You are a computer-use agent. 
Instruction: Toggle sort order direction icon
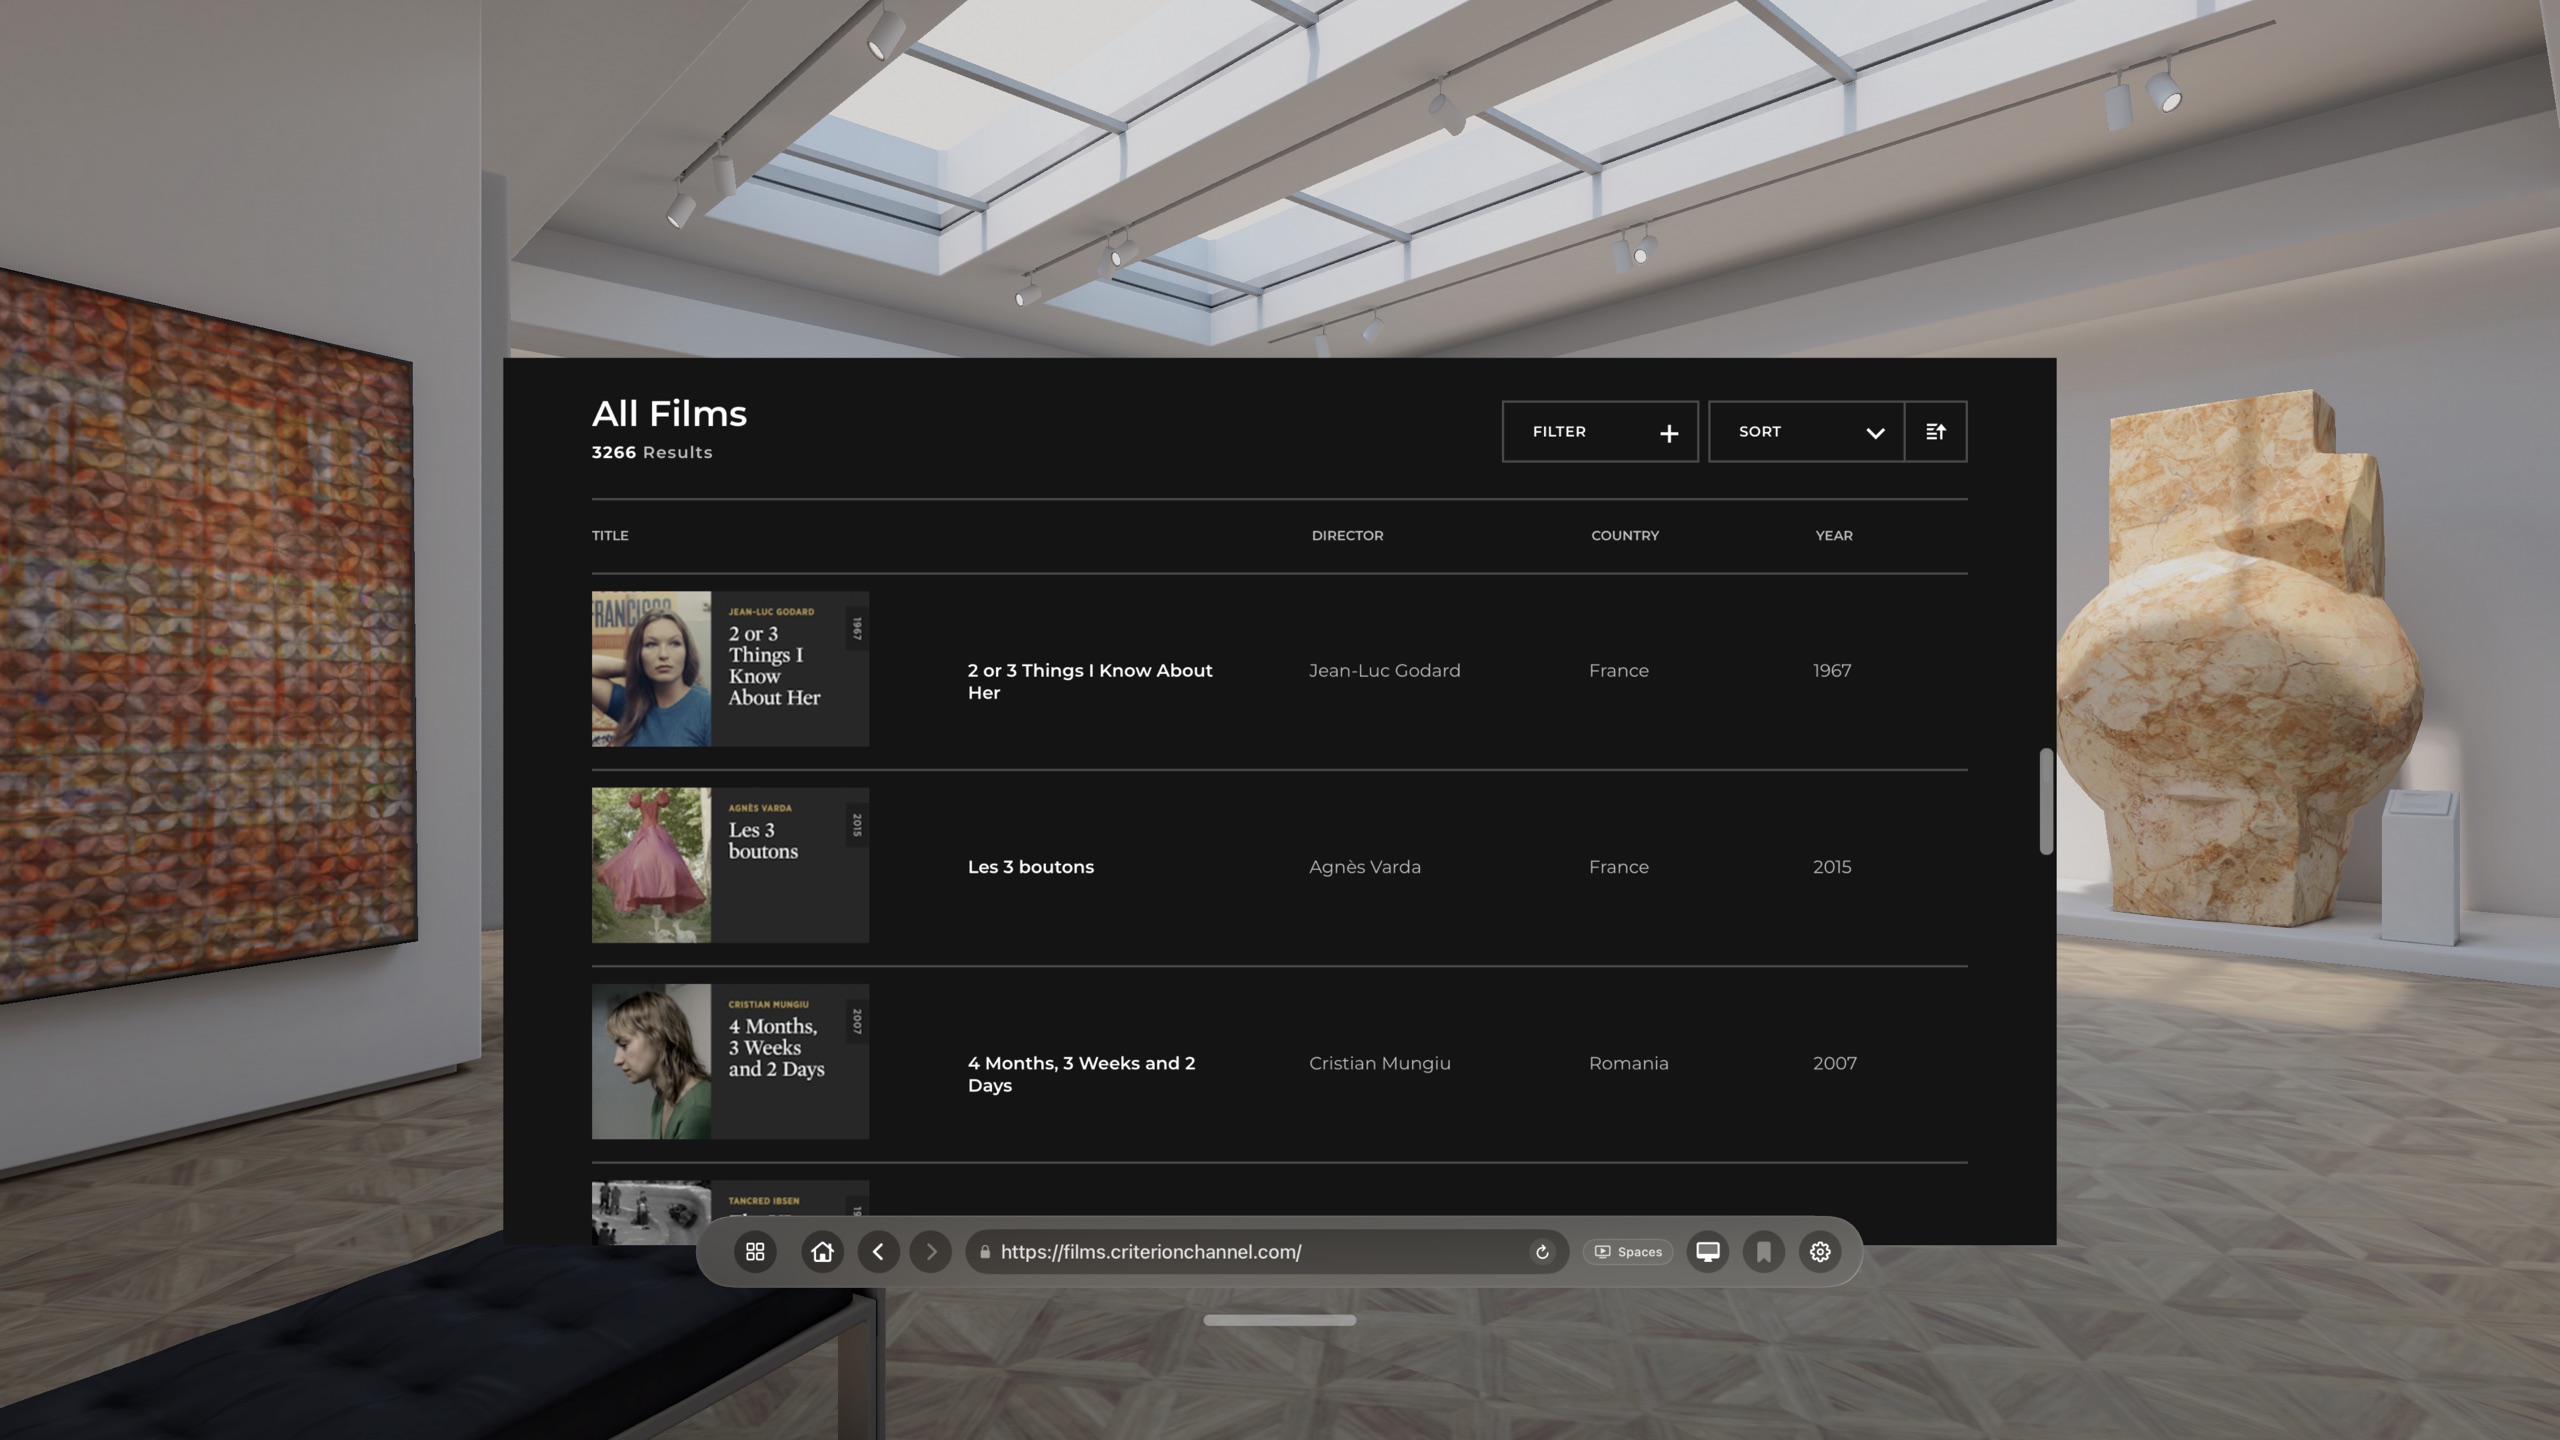pos(1936,432)
